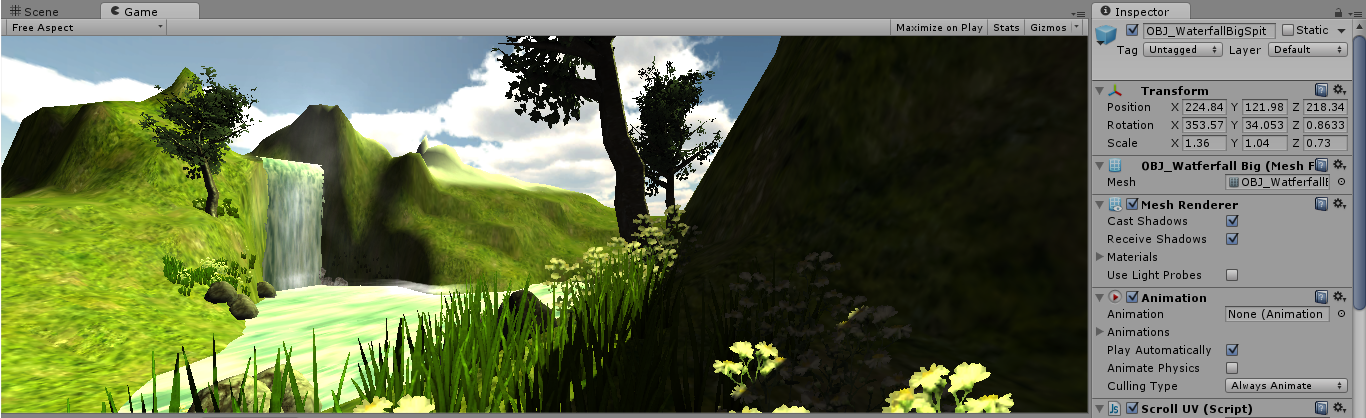Disable the Animation component checkbox
Viewport: 1366px width, 418px height.
(x=1133, y=297)
